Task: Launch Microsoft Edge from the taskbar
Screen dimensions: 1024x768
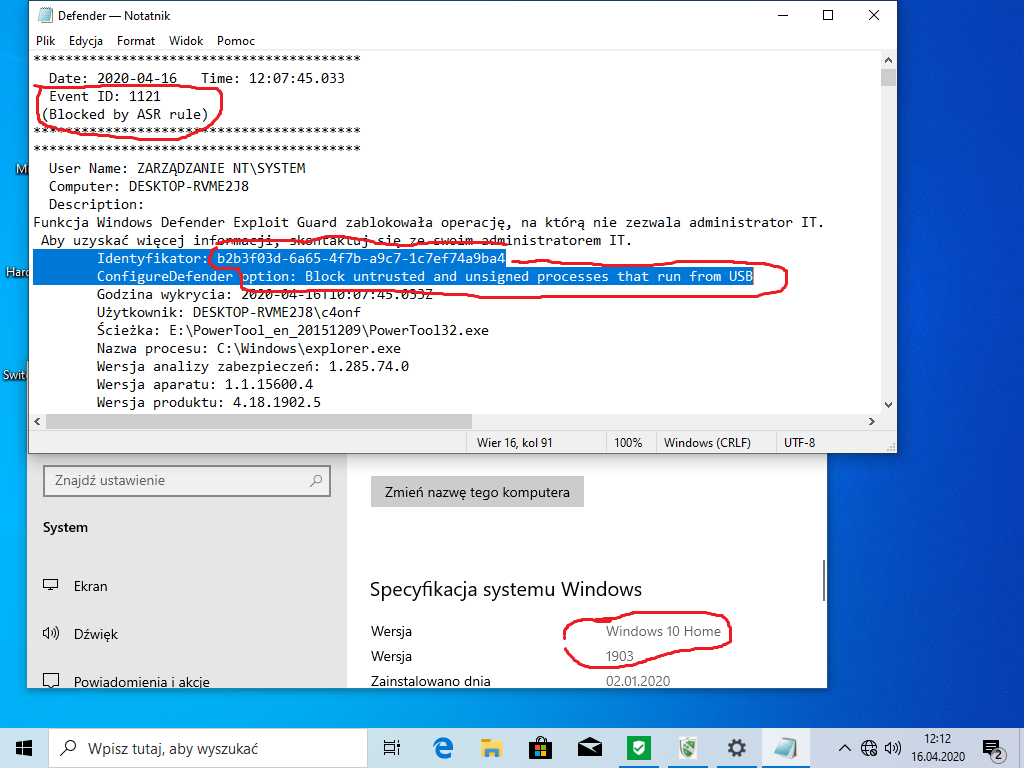Action: point(443,748)
